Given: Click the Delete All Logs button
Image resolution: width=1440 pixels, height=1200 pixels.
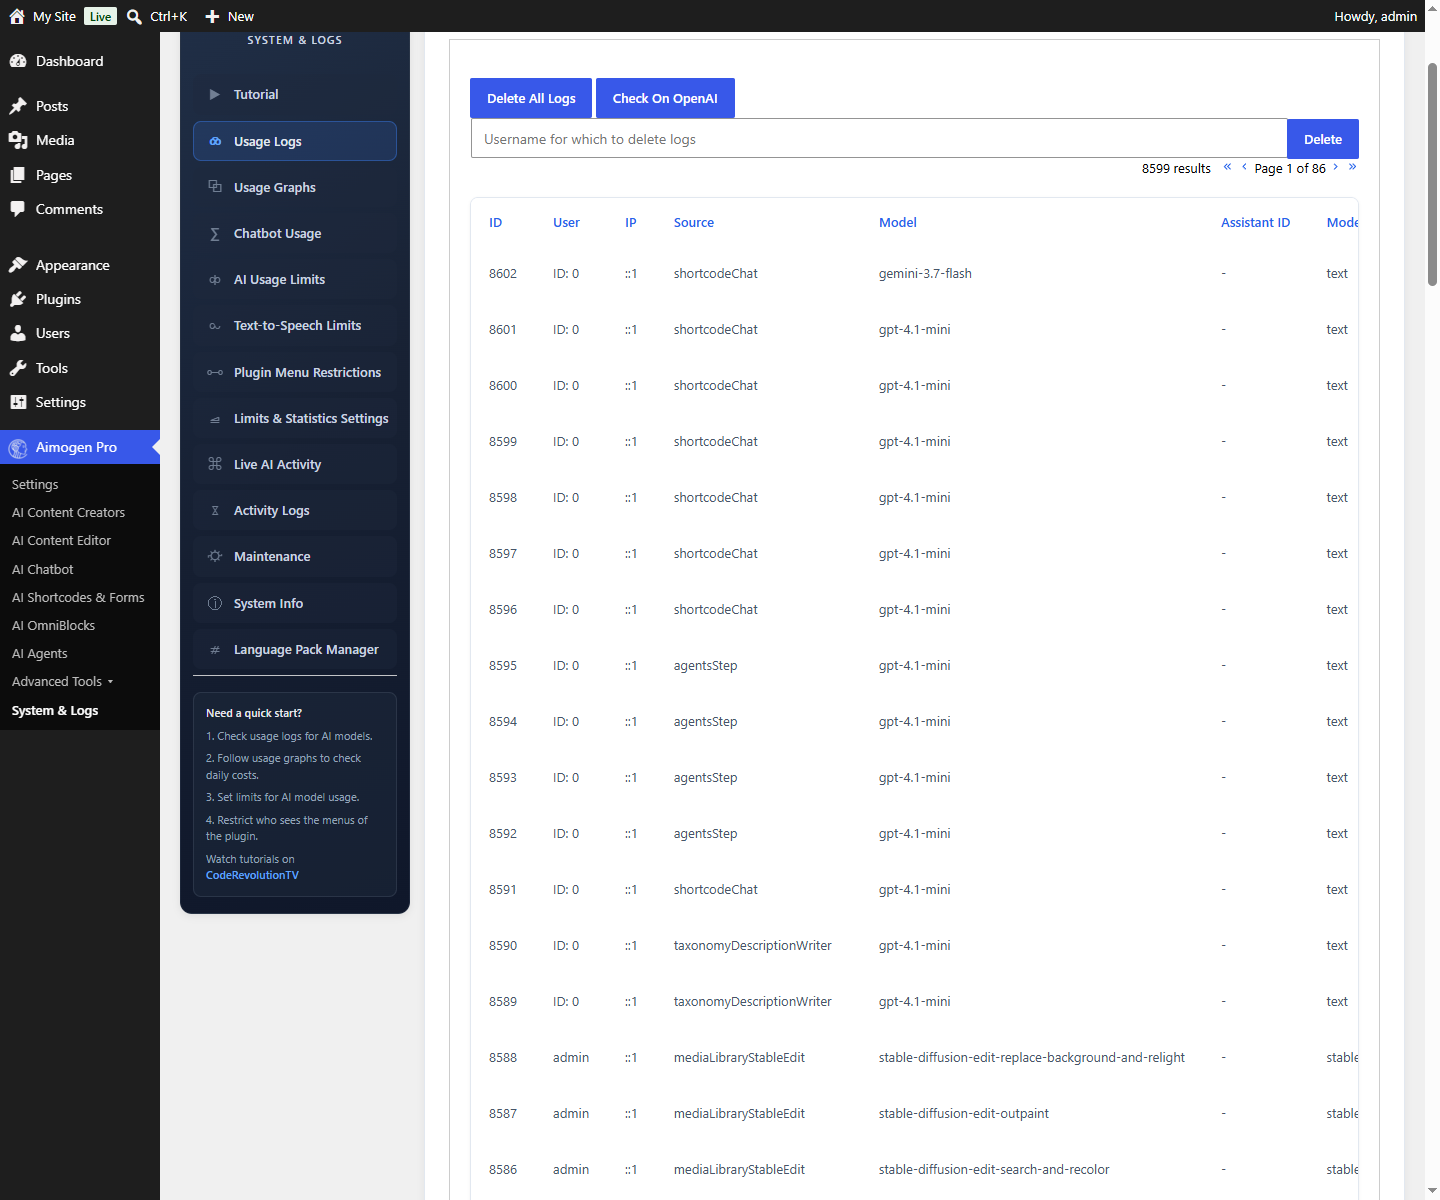Looking at the screenshot, I should click(x=531, y=98).
